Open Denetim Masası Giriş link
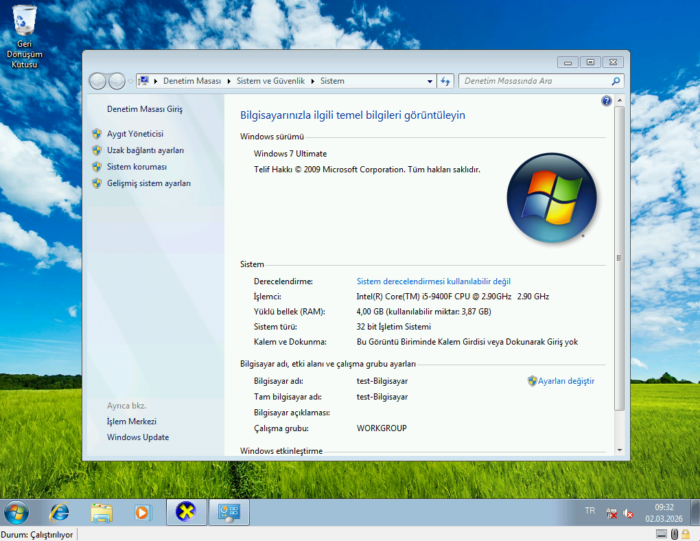This screenshot has width=700, height=541. coord(145,109)
